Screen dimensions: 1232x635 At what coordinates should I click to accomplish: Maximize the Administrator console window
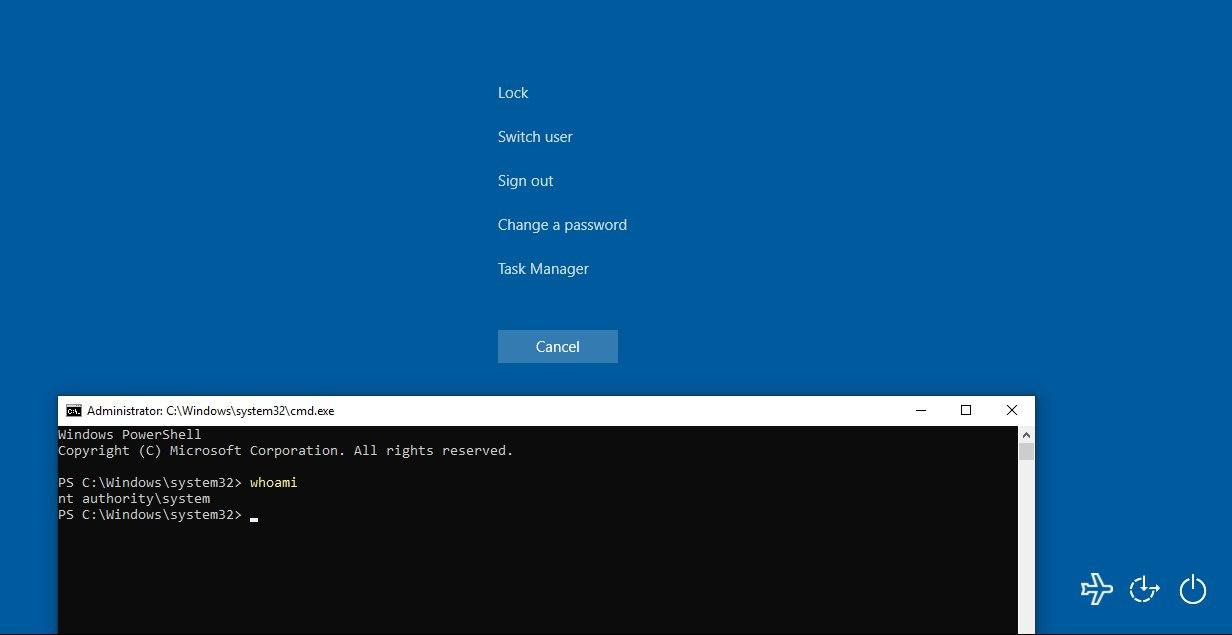click(965, 410)
